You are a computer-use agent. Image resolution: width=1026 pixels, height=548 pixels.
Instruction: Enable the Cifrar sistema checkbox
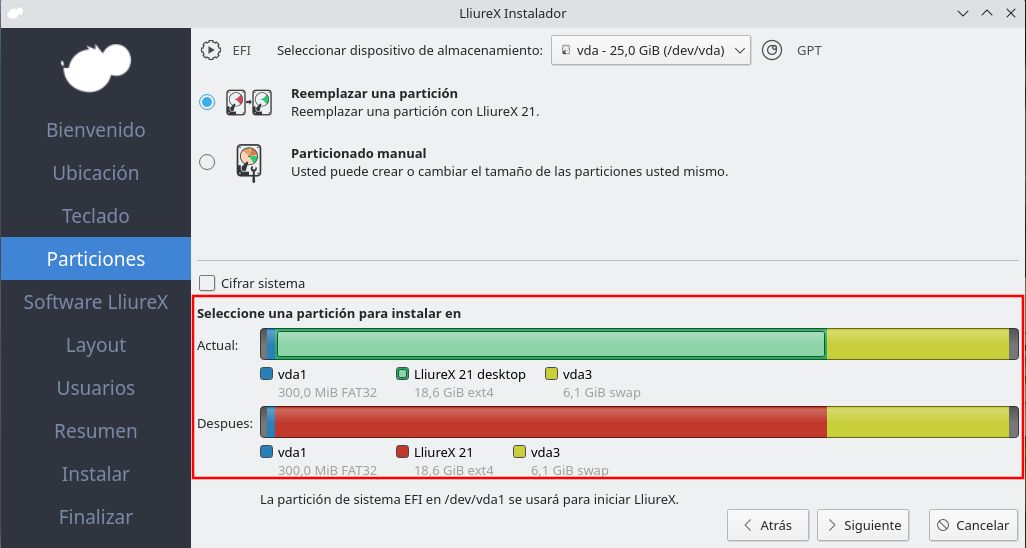point(208,283)
